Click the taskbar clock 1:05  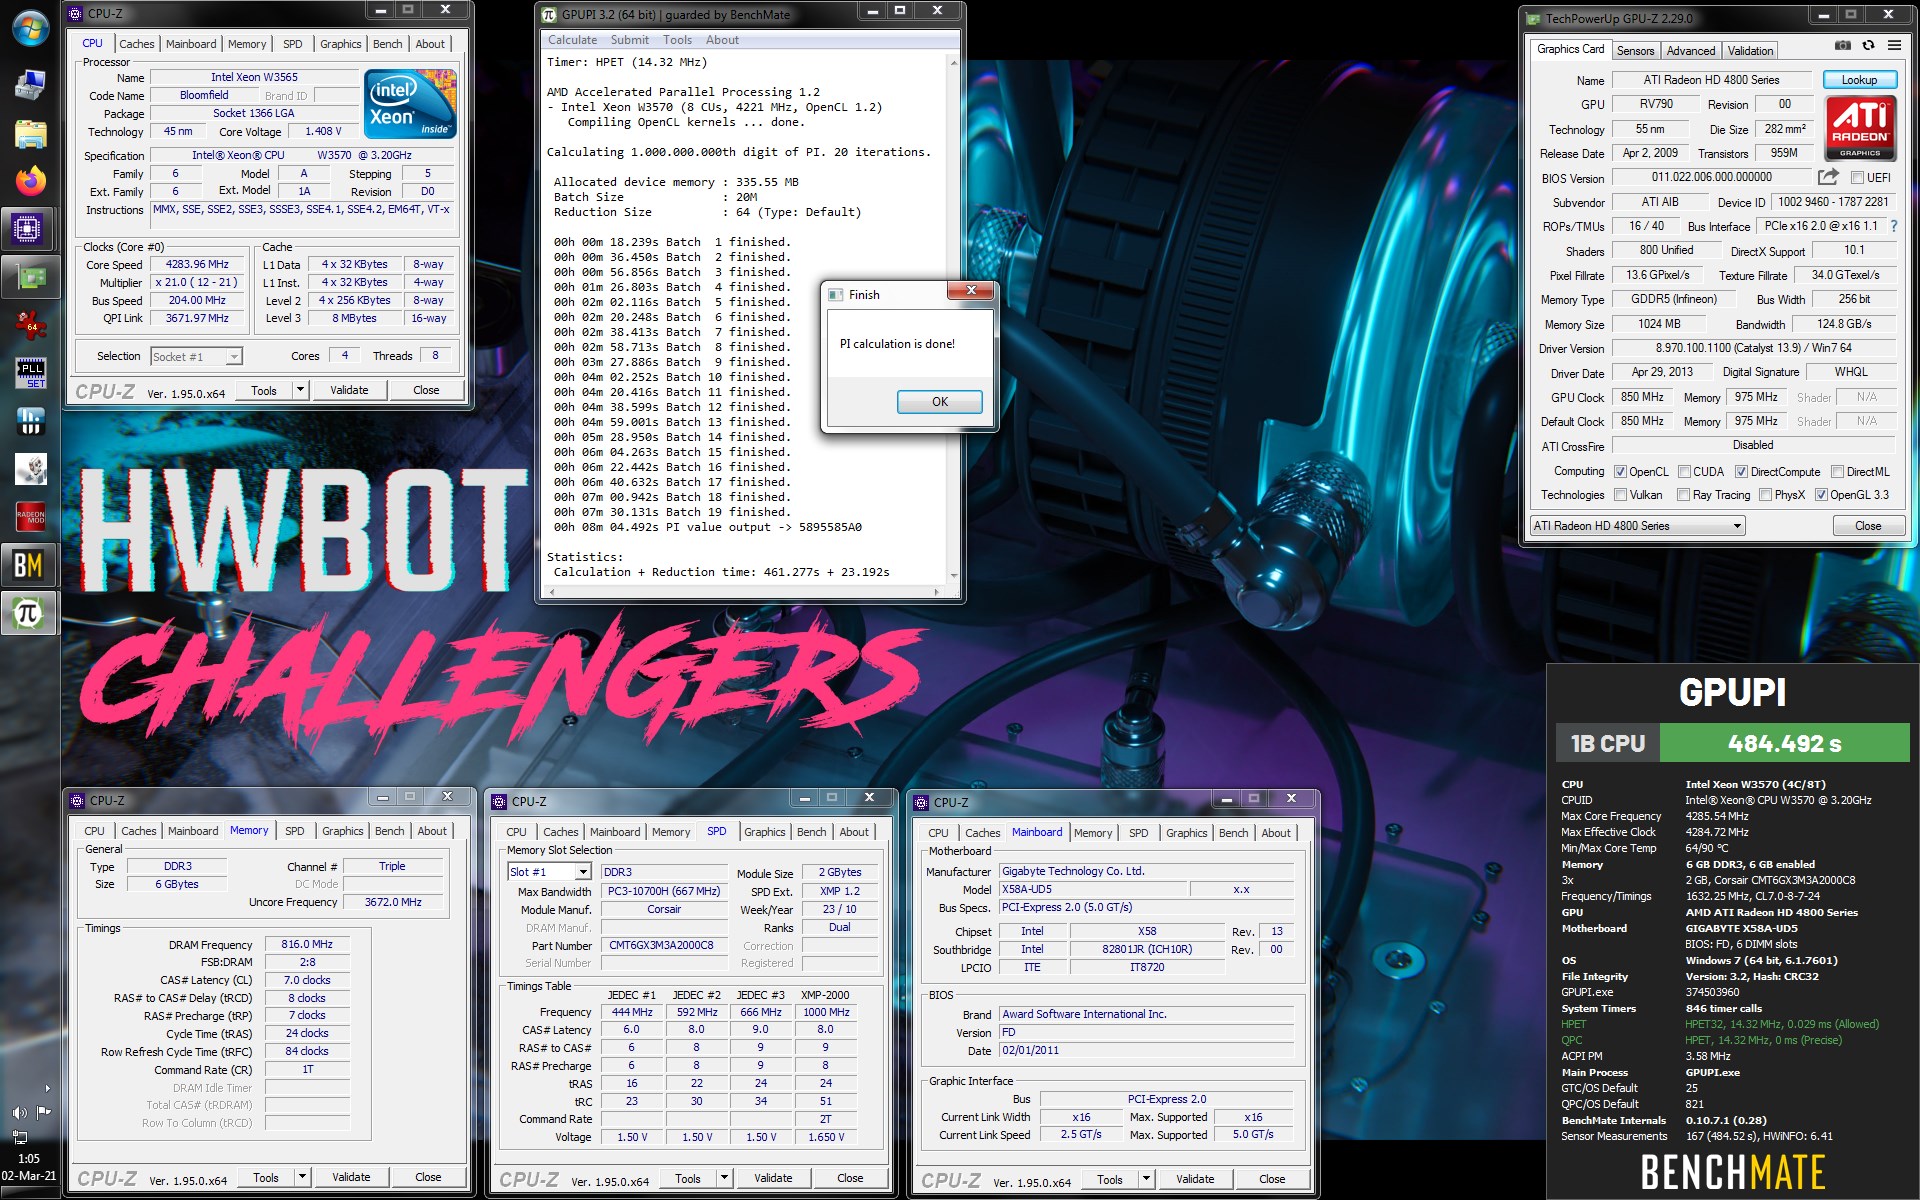click(x=29, y=1159)
